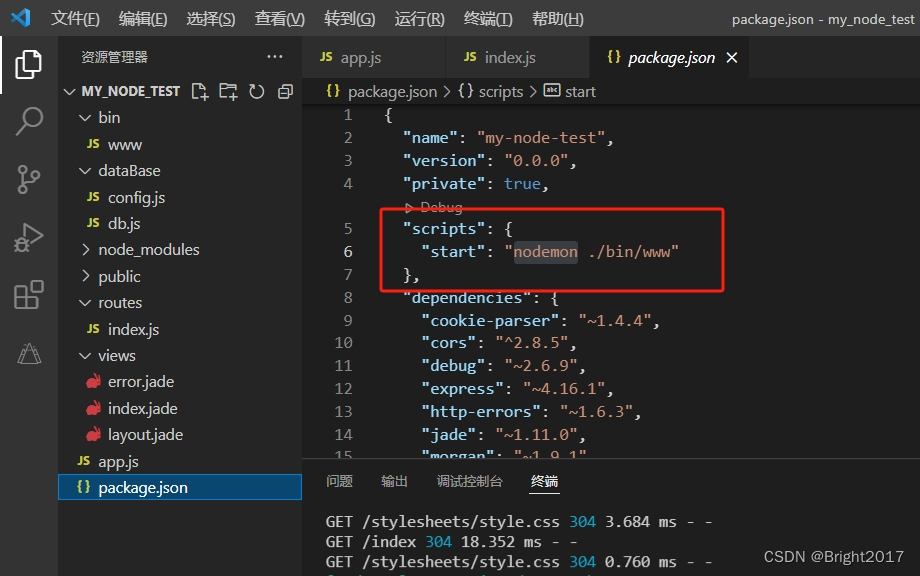Open layout.jade in views folder

pos(180,435)
